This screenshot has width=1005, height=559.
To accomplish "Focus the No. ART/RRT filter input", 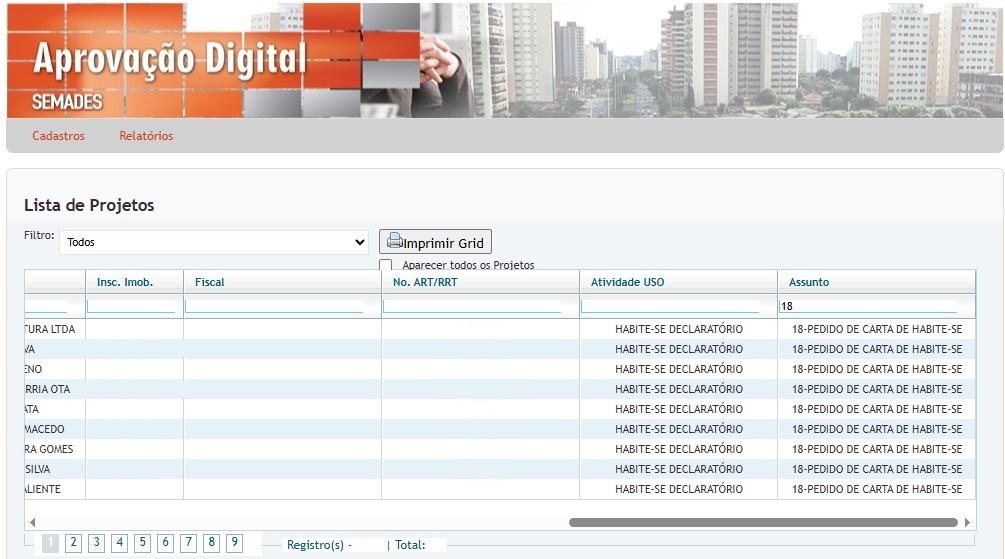I will pos(472,306).
